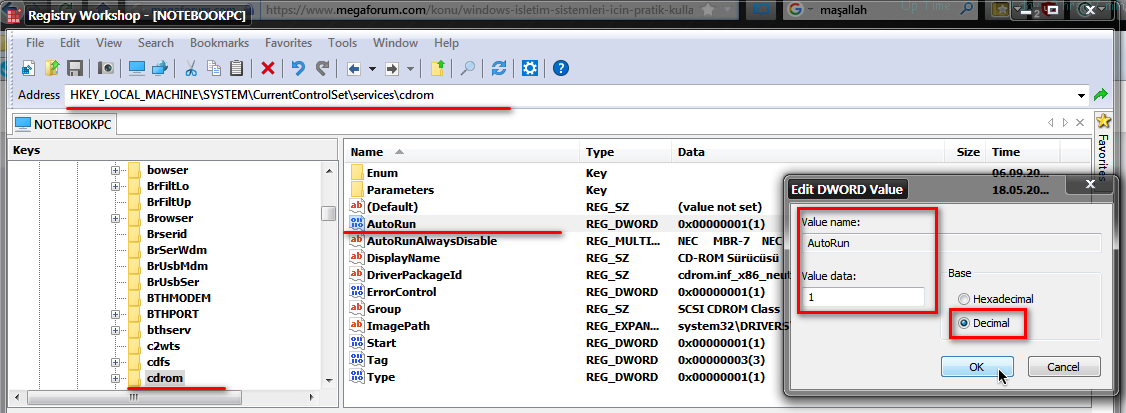This screenshot has width=1126, height=413.
Task: Click the blue Help question icon
Action: (x=561, y=68)
